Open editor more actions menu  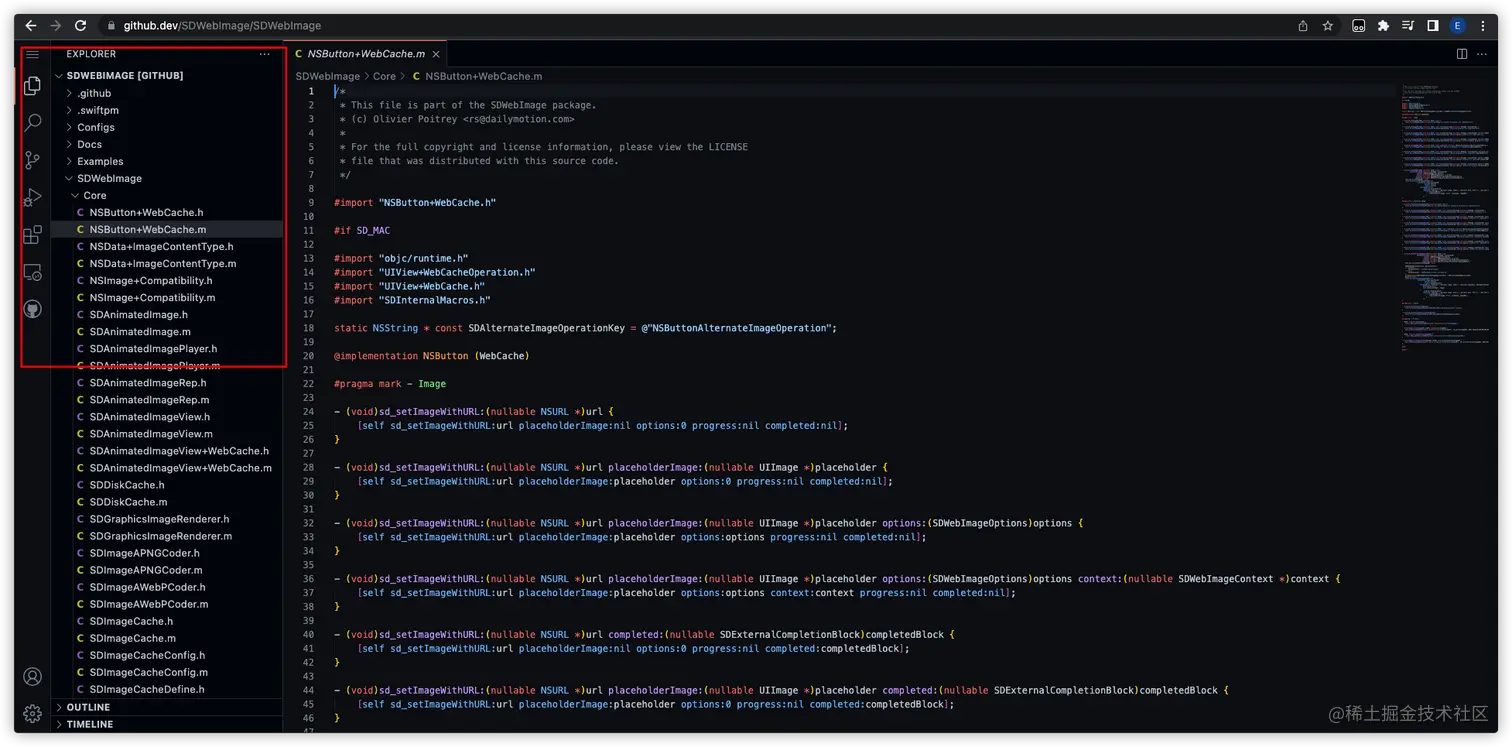pyautogui.click(x=1484, y=54)
